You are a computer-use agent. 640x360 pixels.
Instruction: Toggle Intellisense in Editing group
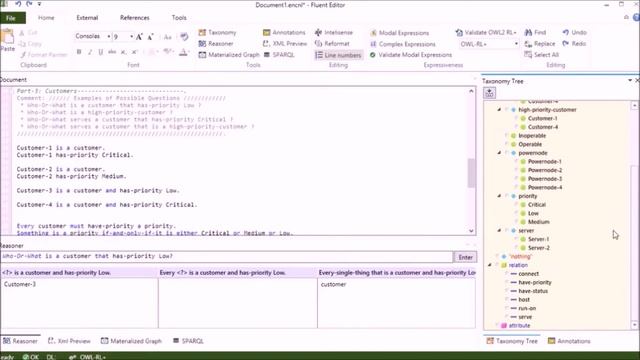tap(333, 32)
